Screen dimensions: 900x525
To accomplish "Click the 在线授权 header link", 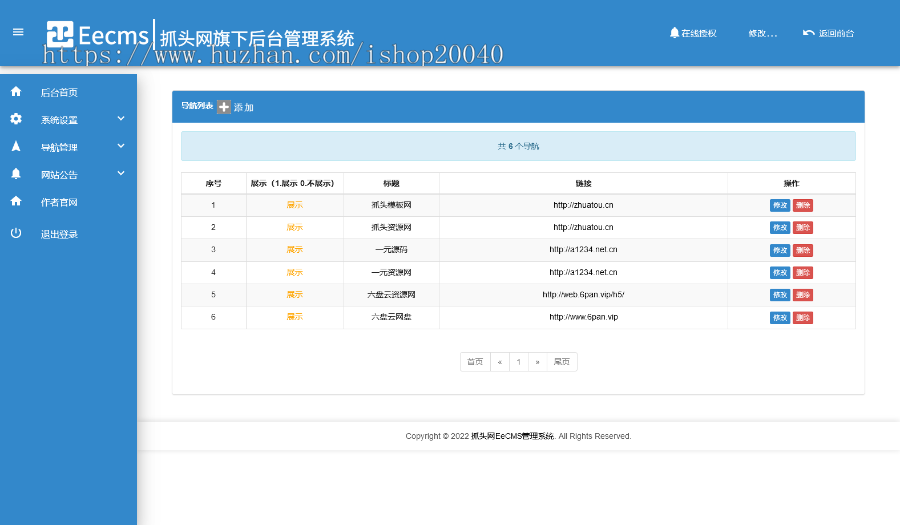I will tap(699, 33).
